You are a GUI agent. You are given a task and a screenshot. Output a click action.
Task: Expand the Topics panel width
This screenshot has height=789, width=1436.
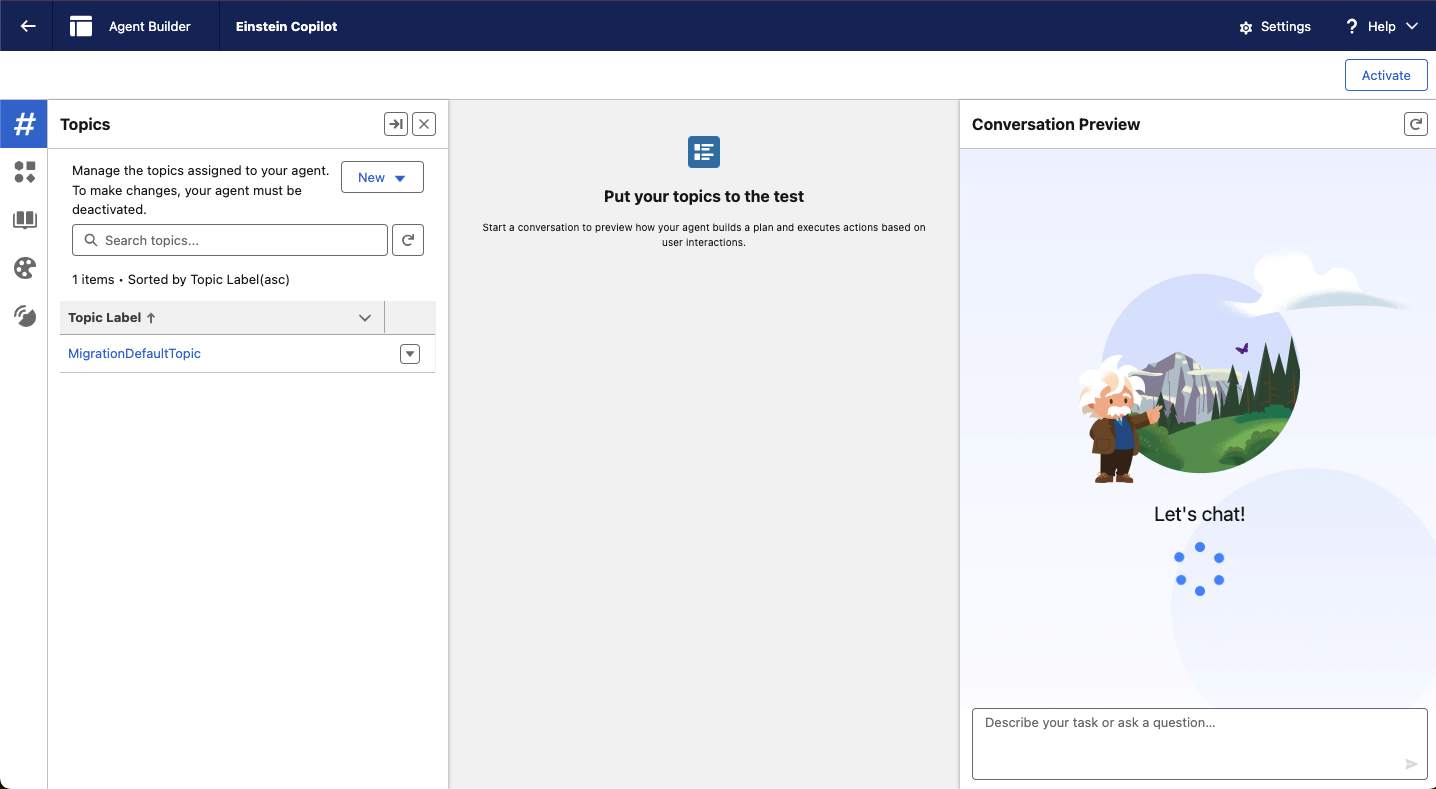point(396,124)
